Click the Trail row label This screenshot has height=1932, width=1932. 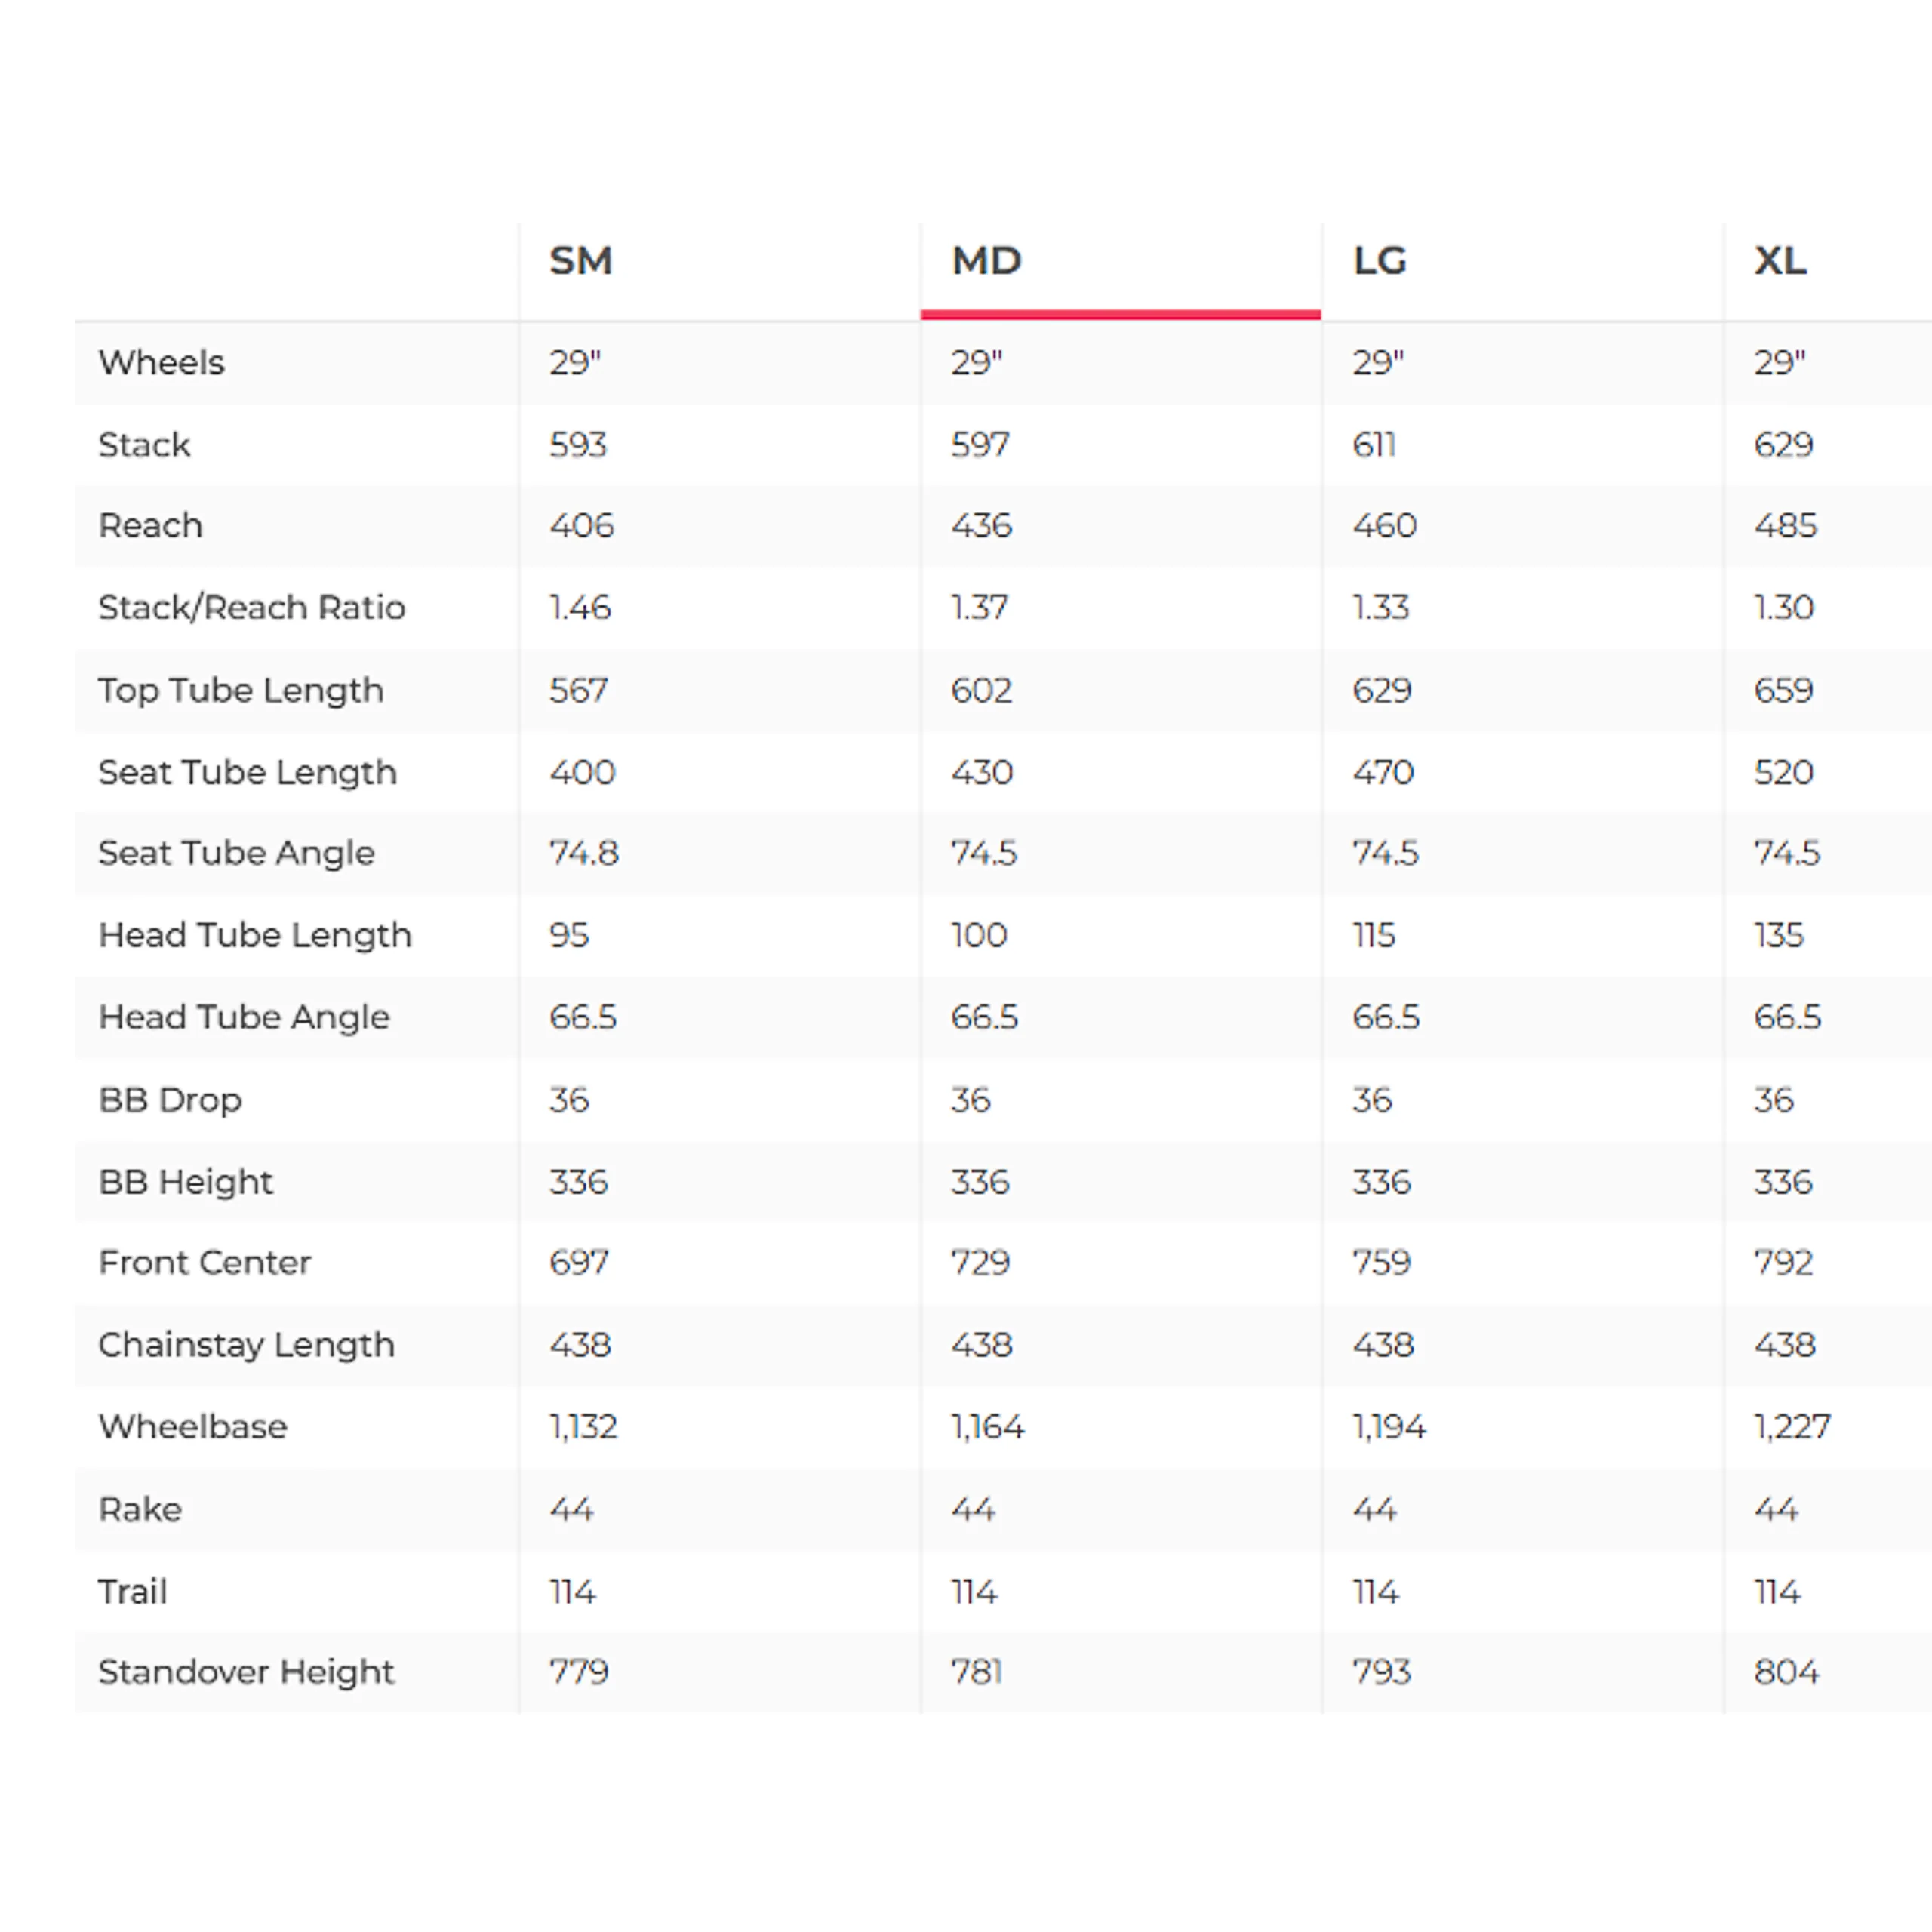click(x=132, y=1591)
